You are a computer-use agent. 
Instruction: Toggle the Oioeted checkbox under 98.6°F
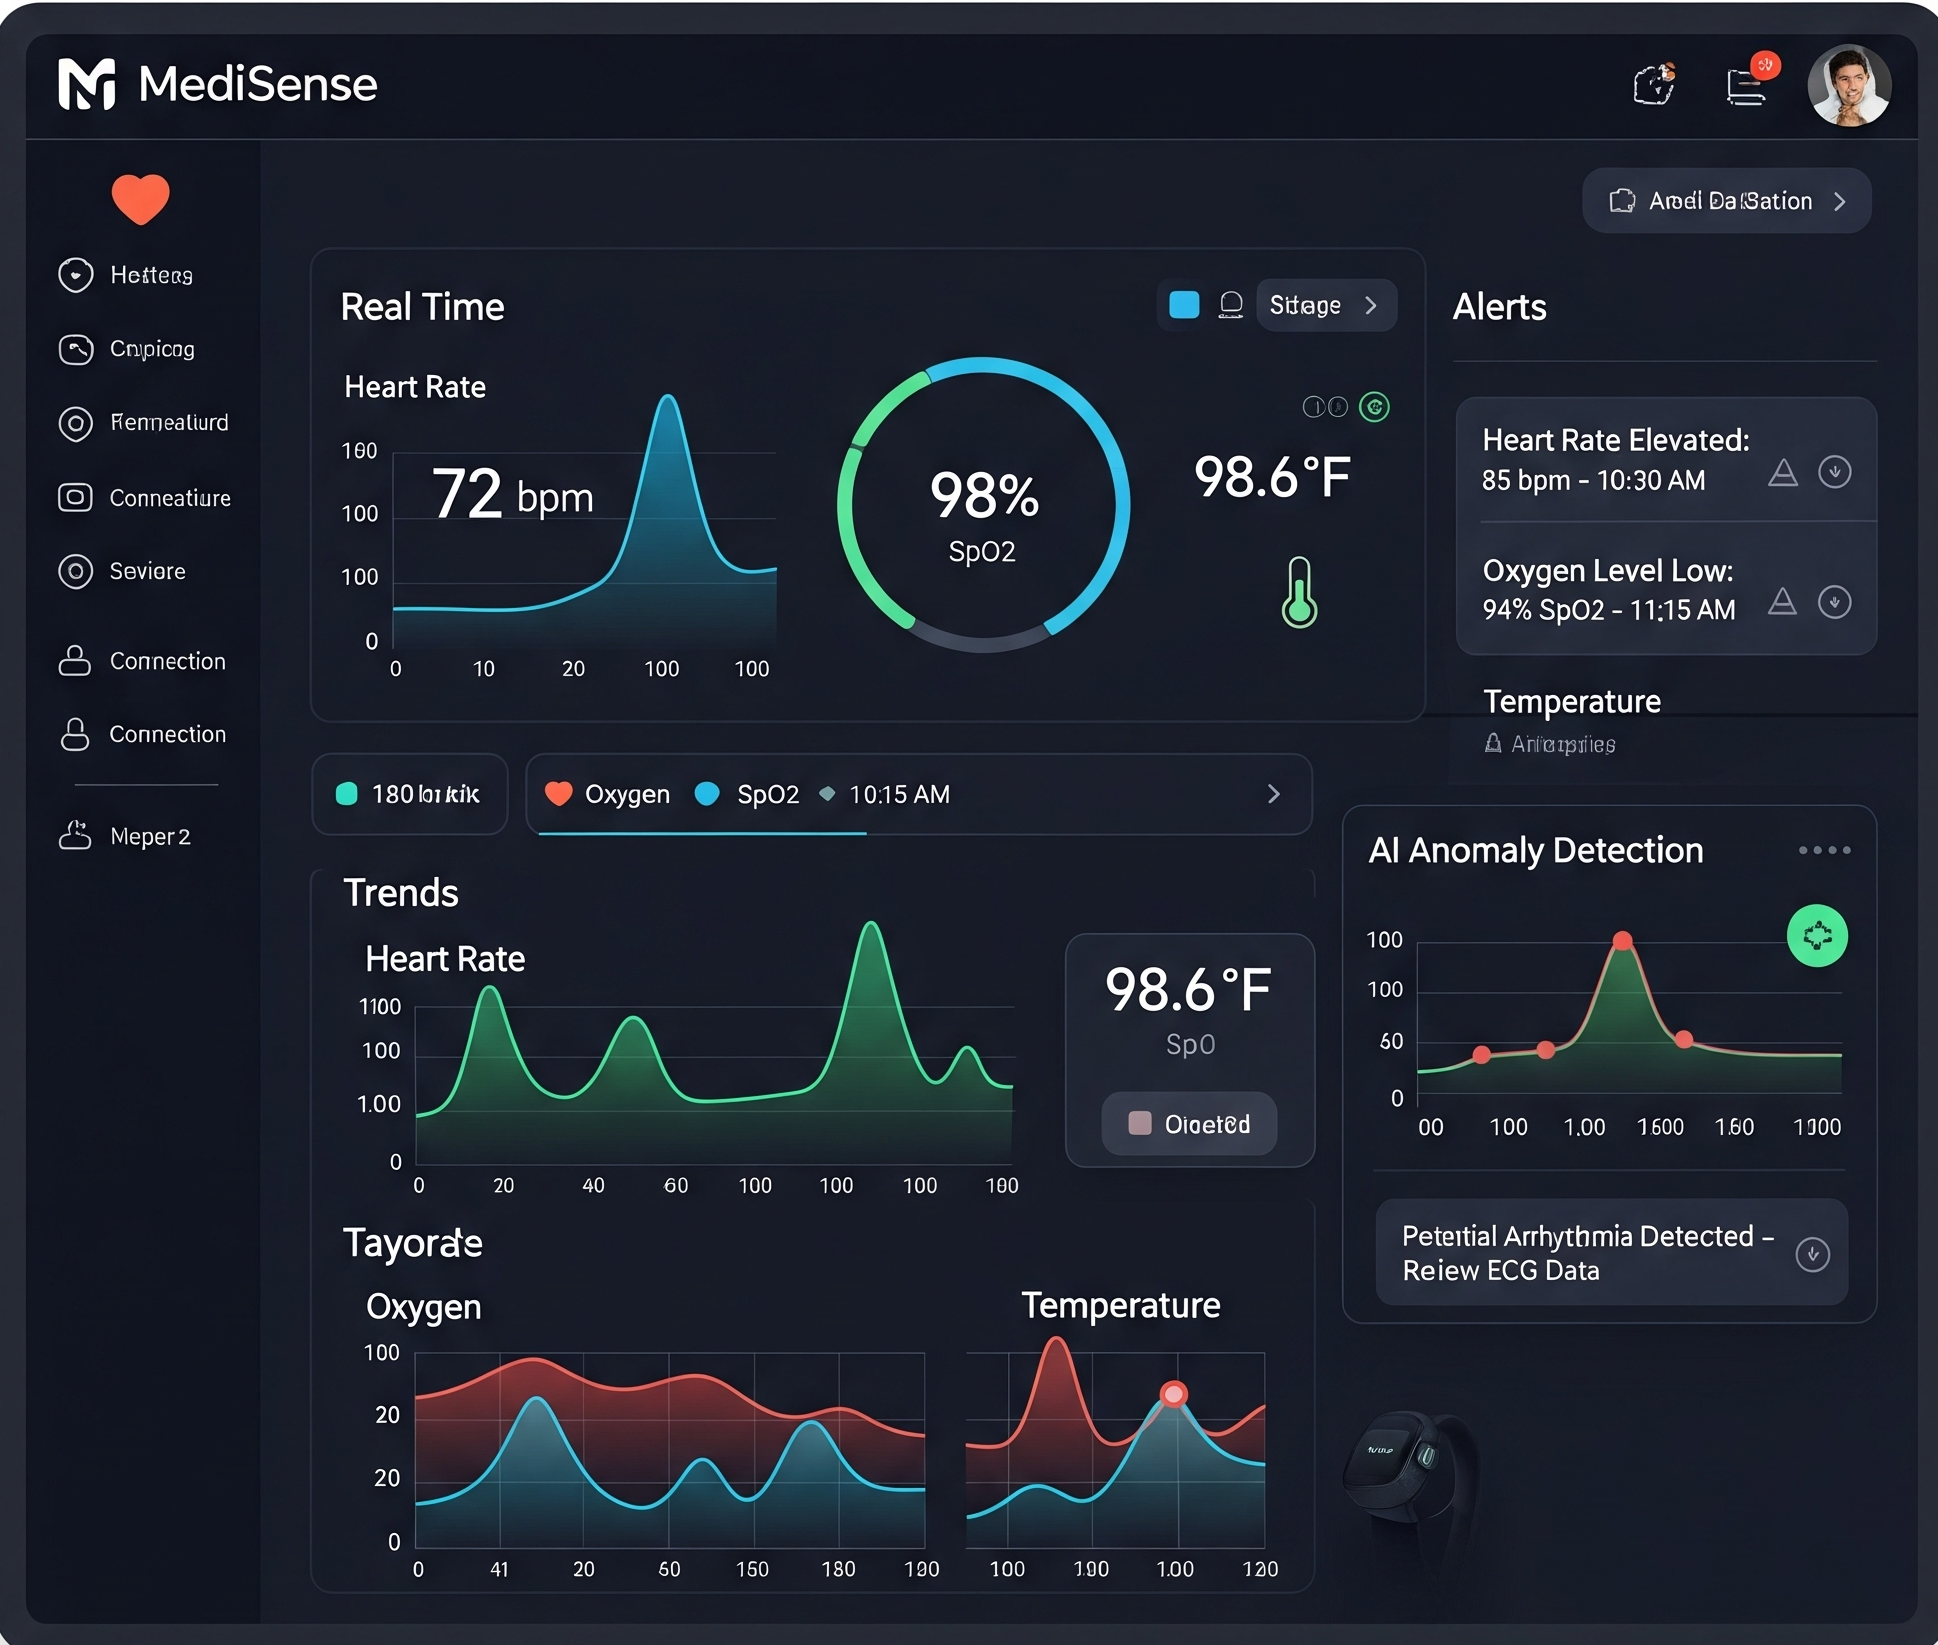(1140, 1123)
